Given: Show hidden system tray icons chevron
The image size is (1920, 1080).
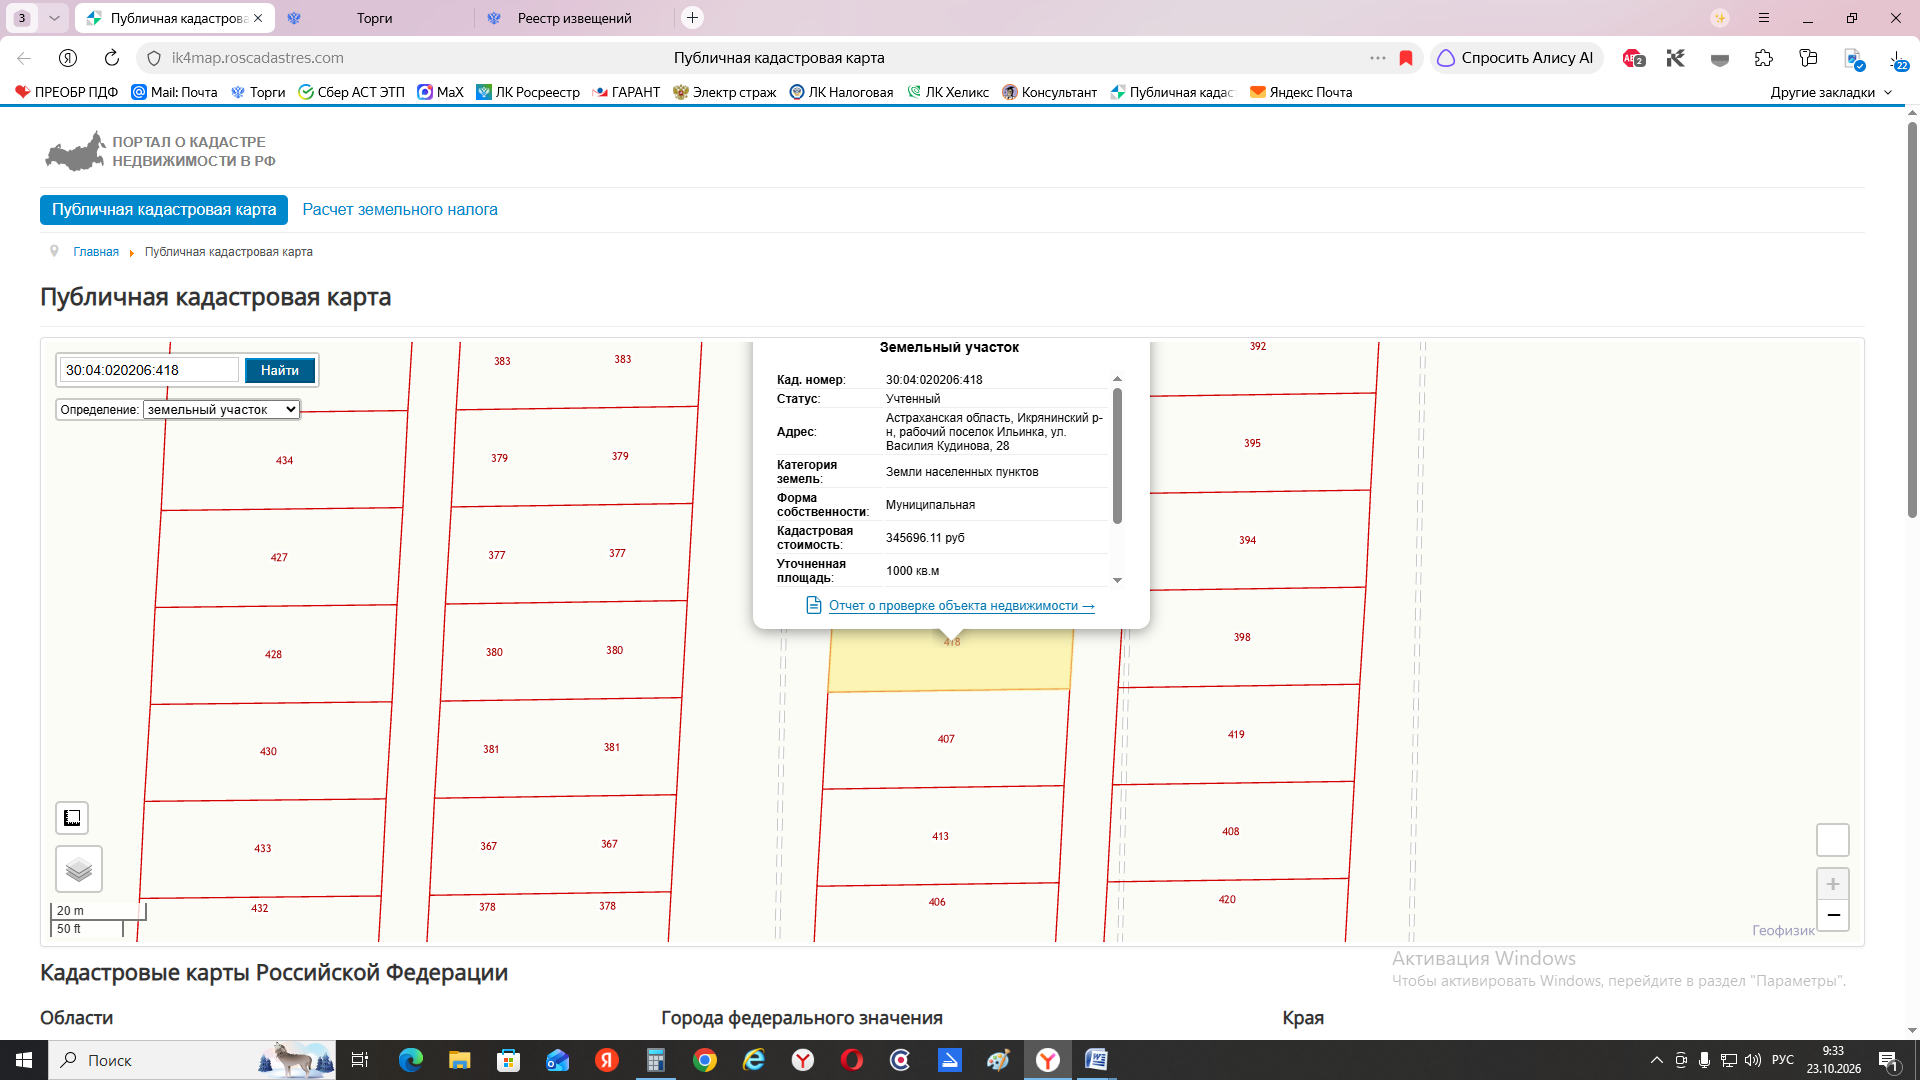Looking at the screenshot, I should pyautogui.click(x=1656, y=1060).
